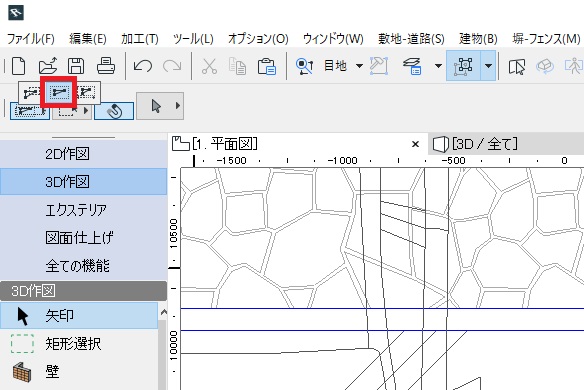Open the 敷地-道路(S) menu

(411, 39)
